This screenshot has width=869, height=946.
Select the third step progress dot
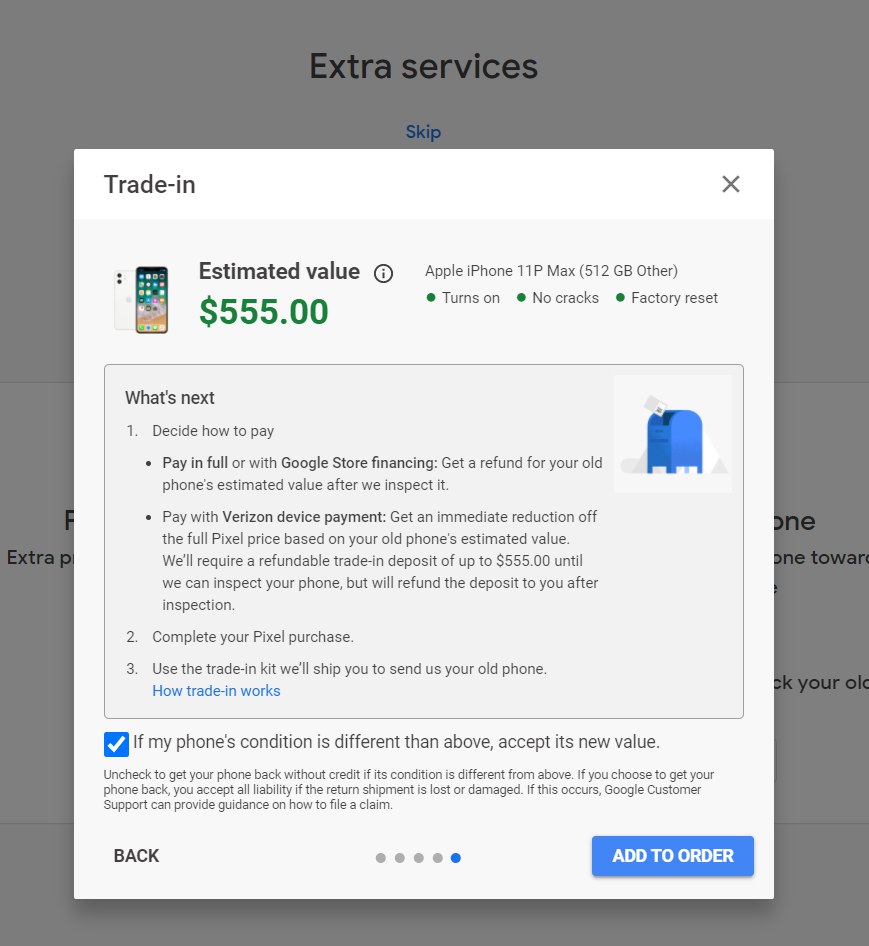pos(419,858)
